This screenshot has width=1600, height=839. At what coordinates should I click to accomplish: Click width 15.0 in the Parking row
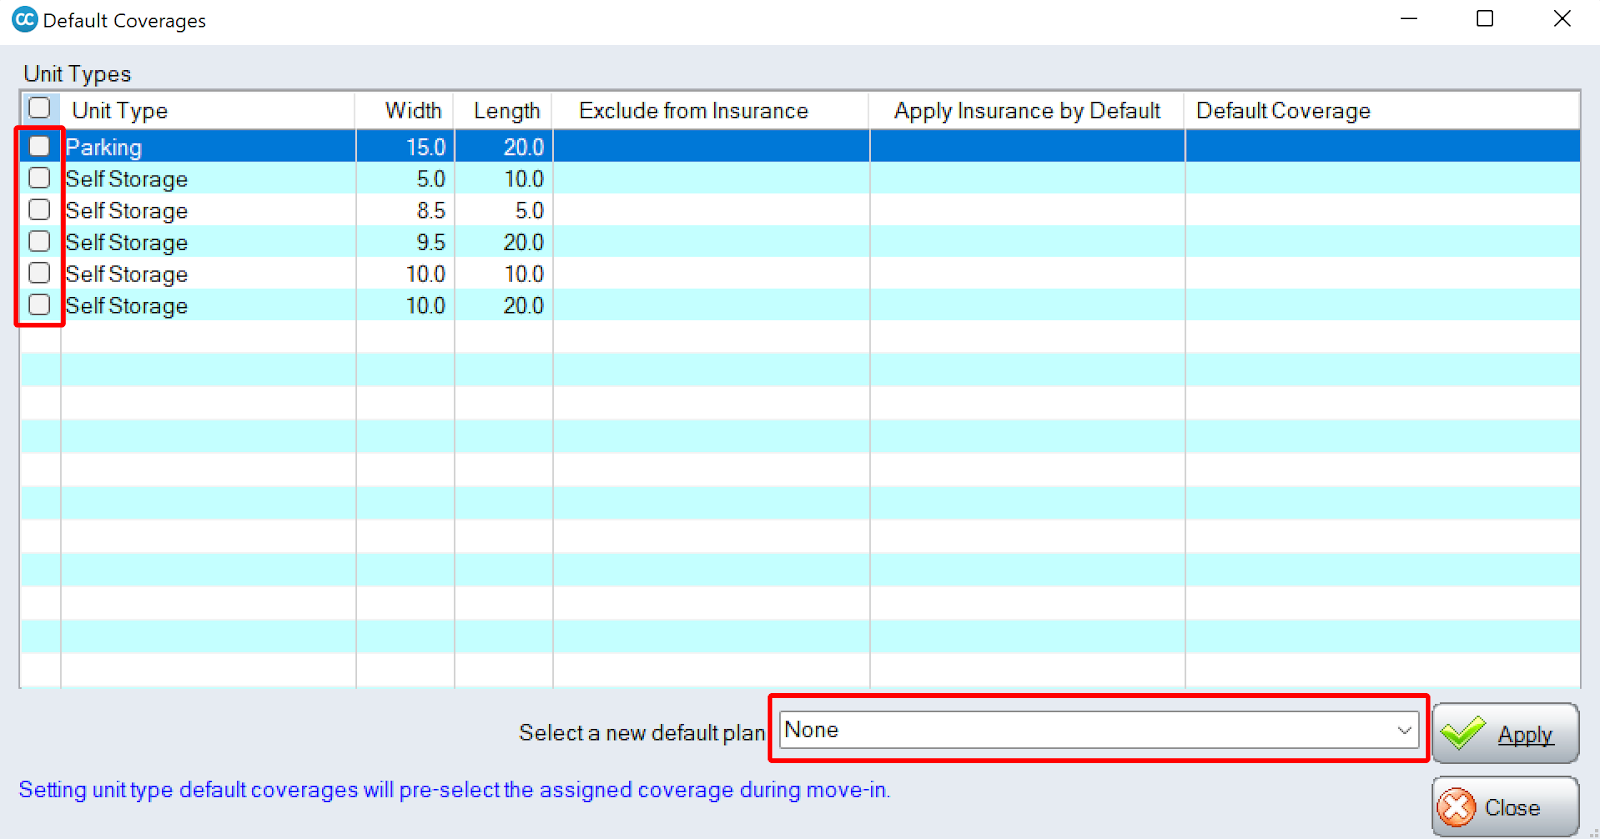tap(405, 146)
